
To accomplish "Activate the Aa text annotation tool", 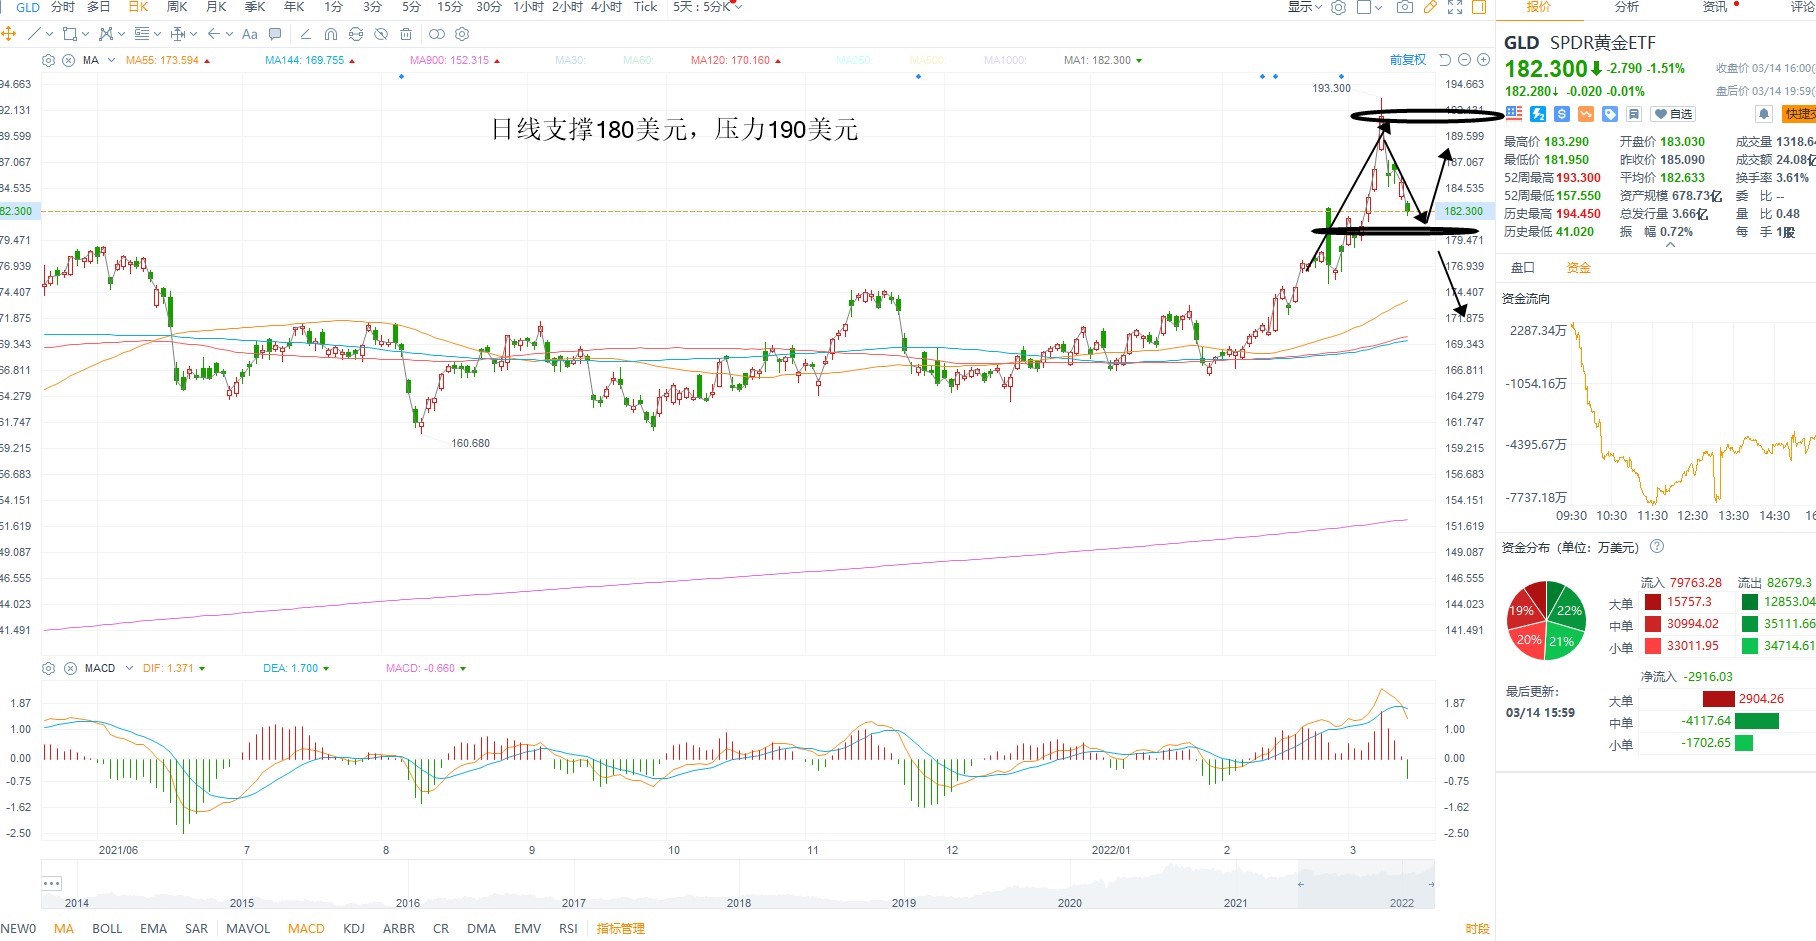I will (x=250, y=34).
